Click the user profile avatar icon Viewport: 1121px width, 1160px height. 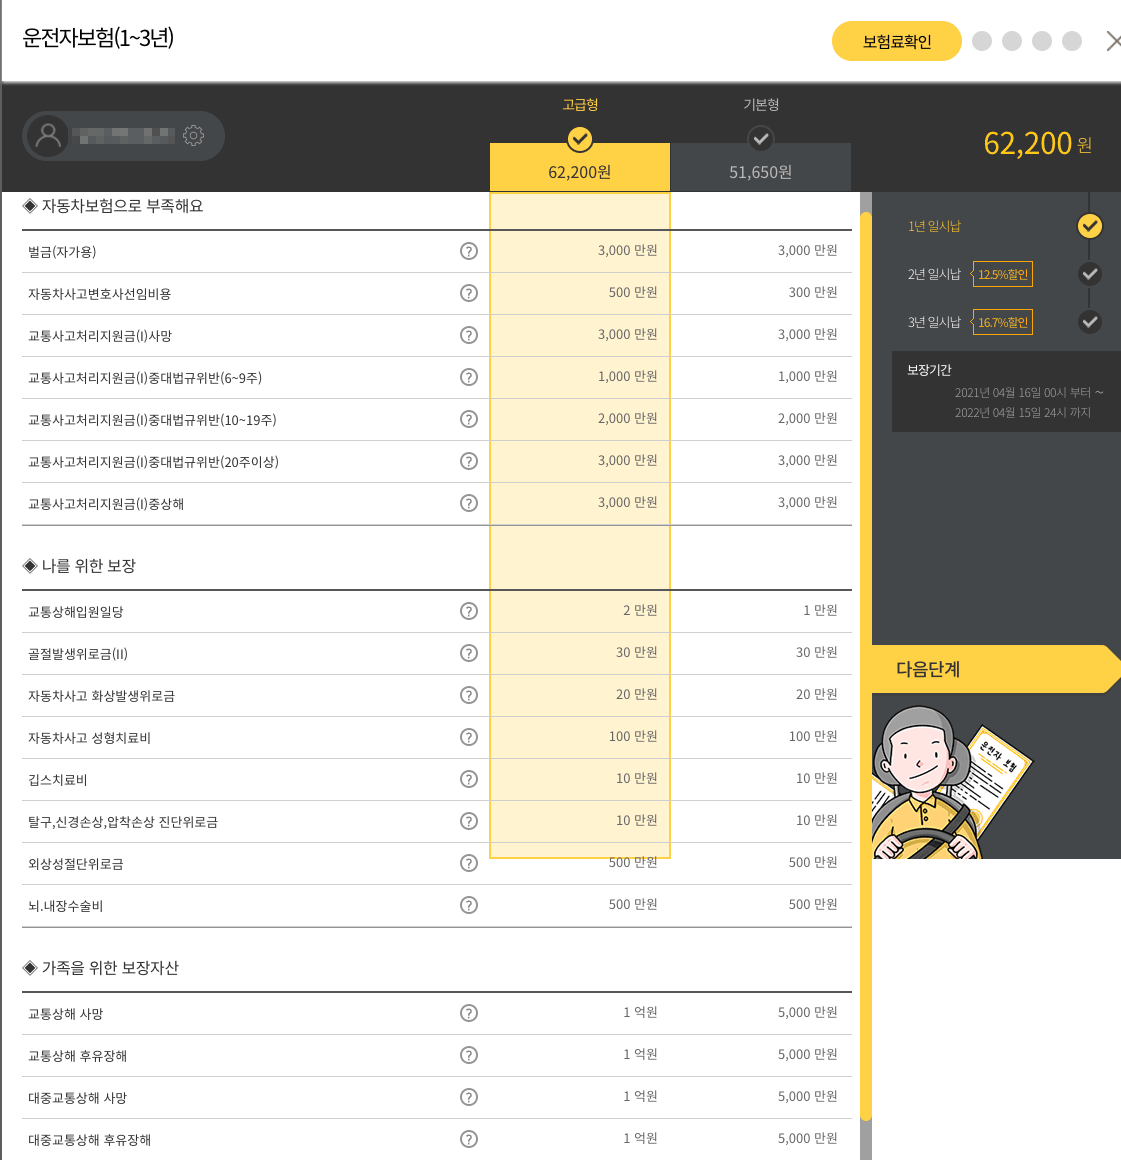pos(48,136)
